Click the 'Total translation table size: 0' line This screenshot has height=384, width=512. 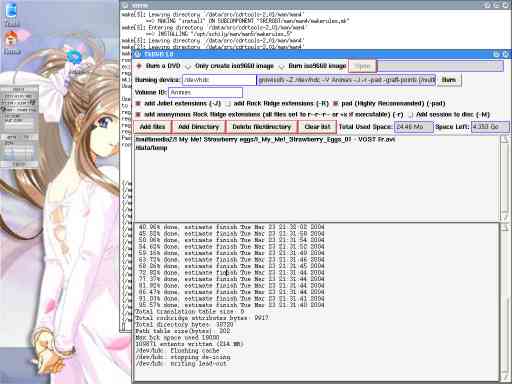coord(190,312)
